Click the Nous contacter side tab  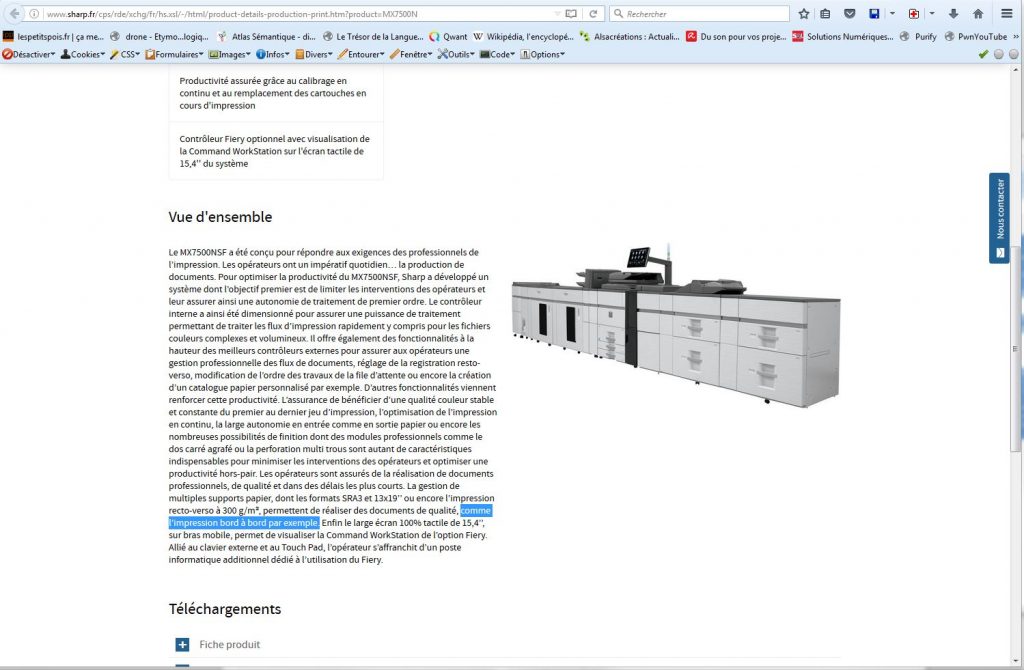point(999,218)
